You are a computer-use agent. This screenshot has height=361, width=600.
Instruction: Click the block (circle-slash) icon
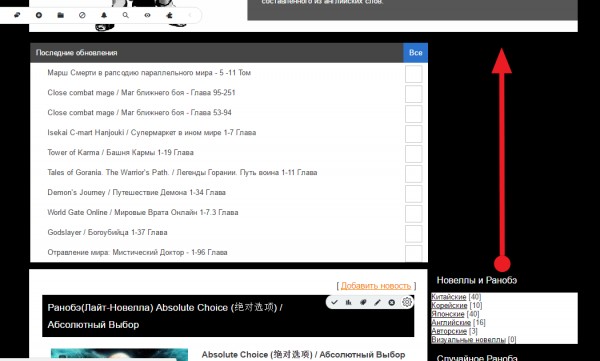tap(82, 15)
